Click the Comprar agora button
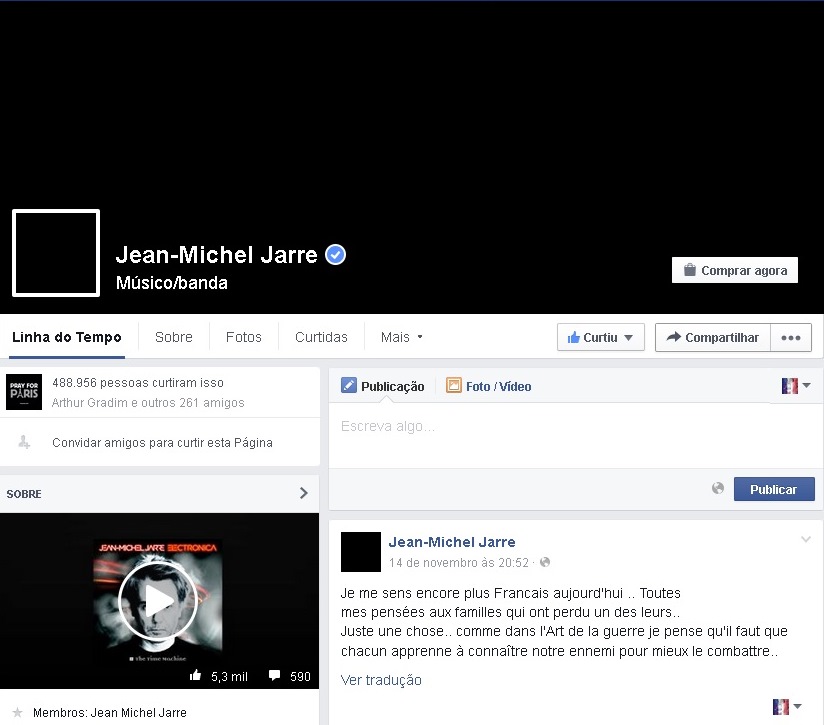 [x=735, y=270]
